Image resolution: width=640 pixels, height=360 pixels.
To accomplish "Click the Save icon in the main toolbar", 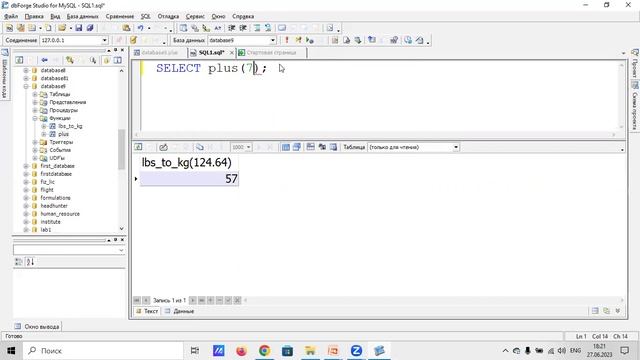I will [x=79, y=28].
